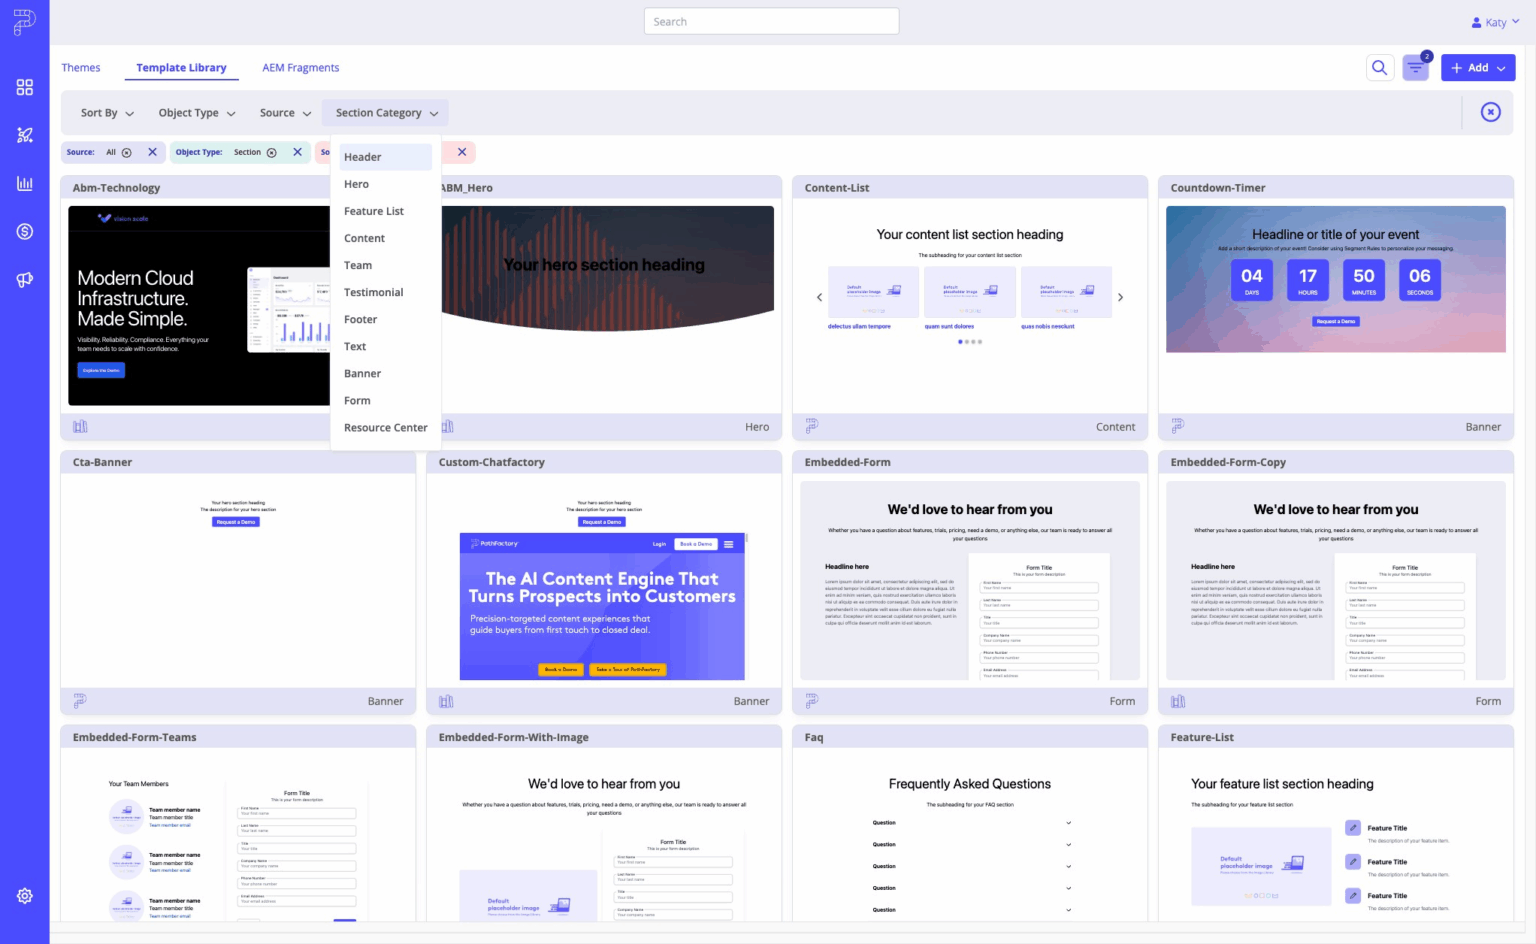Select the megaphone icon in the sidebar

pyautogui.click(x=24, y=280)
